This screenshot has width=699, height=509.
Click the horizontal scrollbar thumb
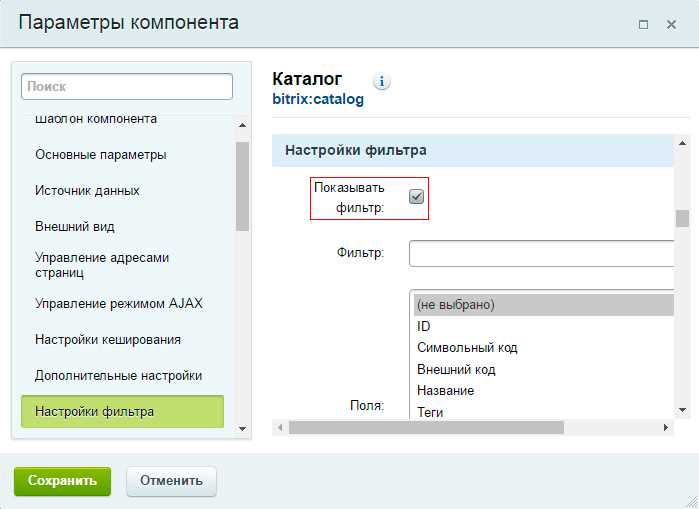point(426,427)
